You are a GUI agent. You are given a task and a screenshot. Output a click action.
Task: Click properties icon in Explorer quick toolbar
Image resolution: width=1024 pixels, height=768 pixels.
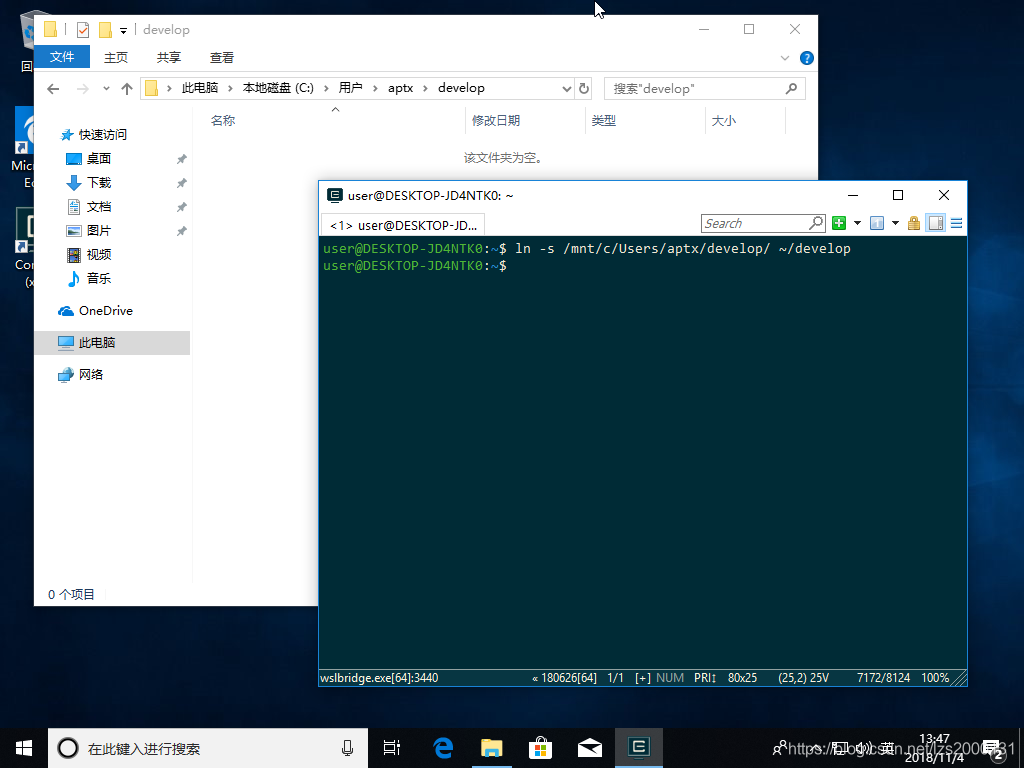[x=83, y=29]
